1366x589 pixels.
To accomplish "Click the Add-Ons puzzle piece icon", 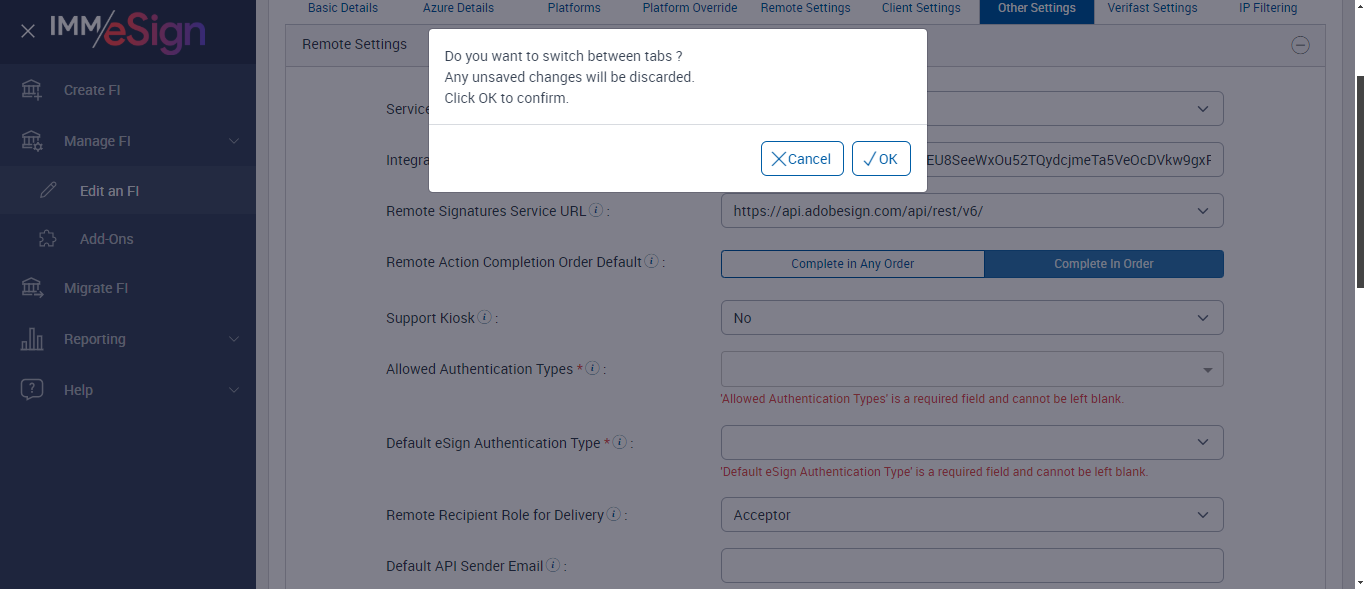I will [48, 239].
